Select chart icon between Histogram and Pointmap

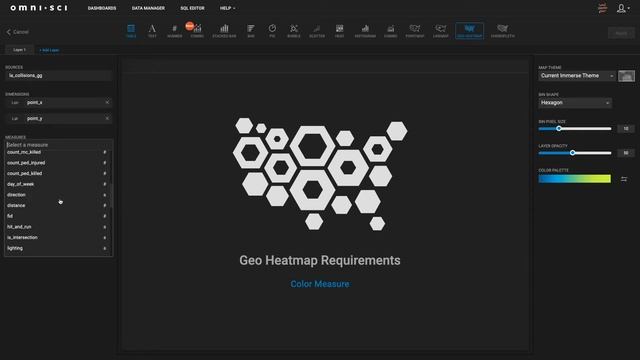(x=391, y=31)
